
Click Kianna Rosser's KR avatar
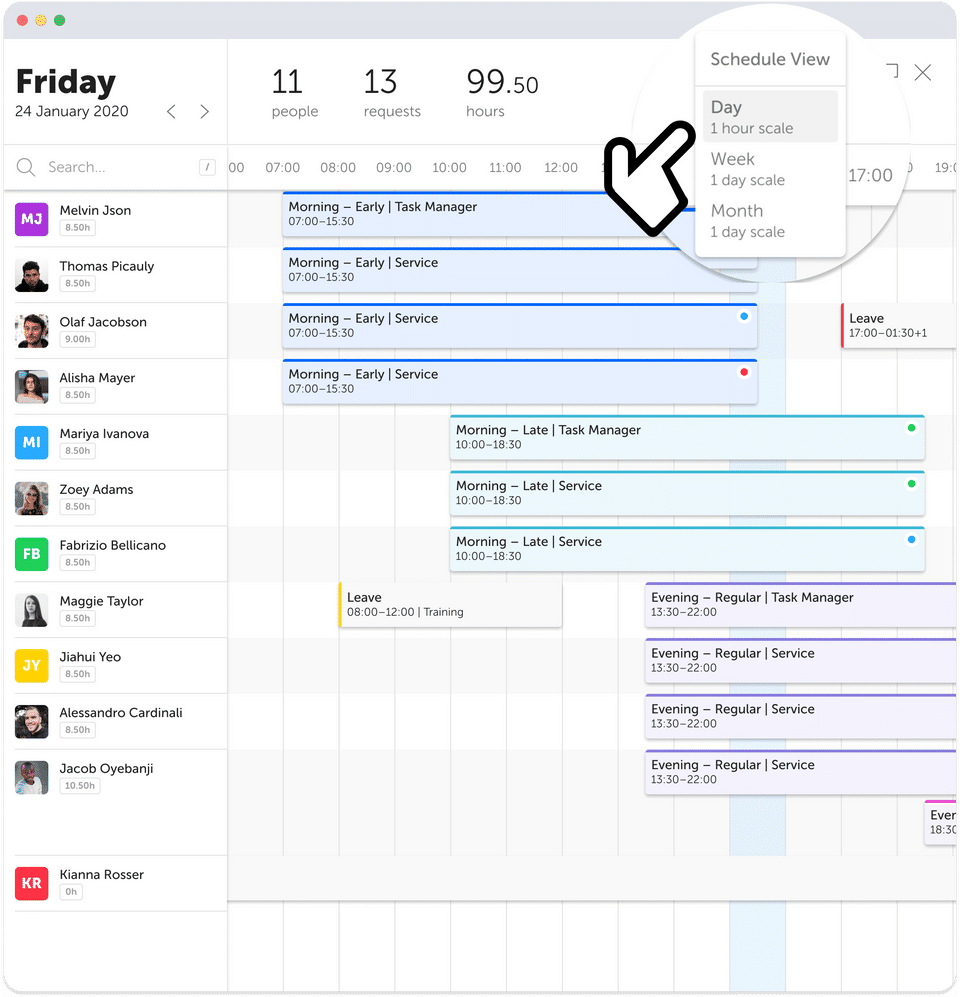(x=32, y=883)
